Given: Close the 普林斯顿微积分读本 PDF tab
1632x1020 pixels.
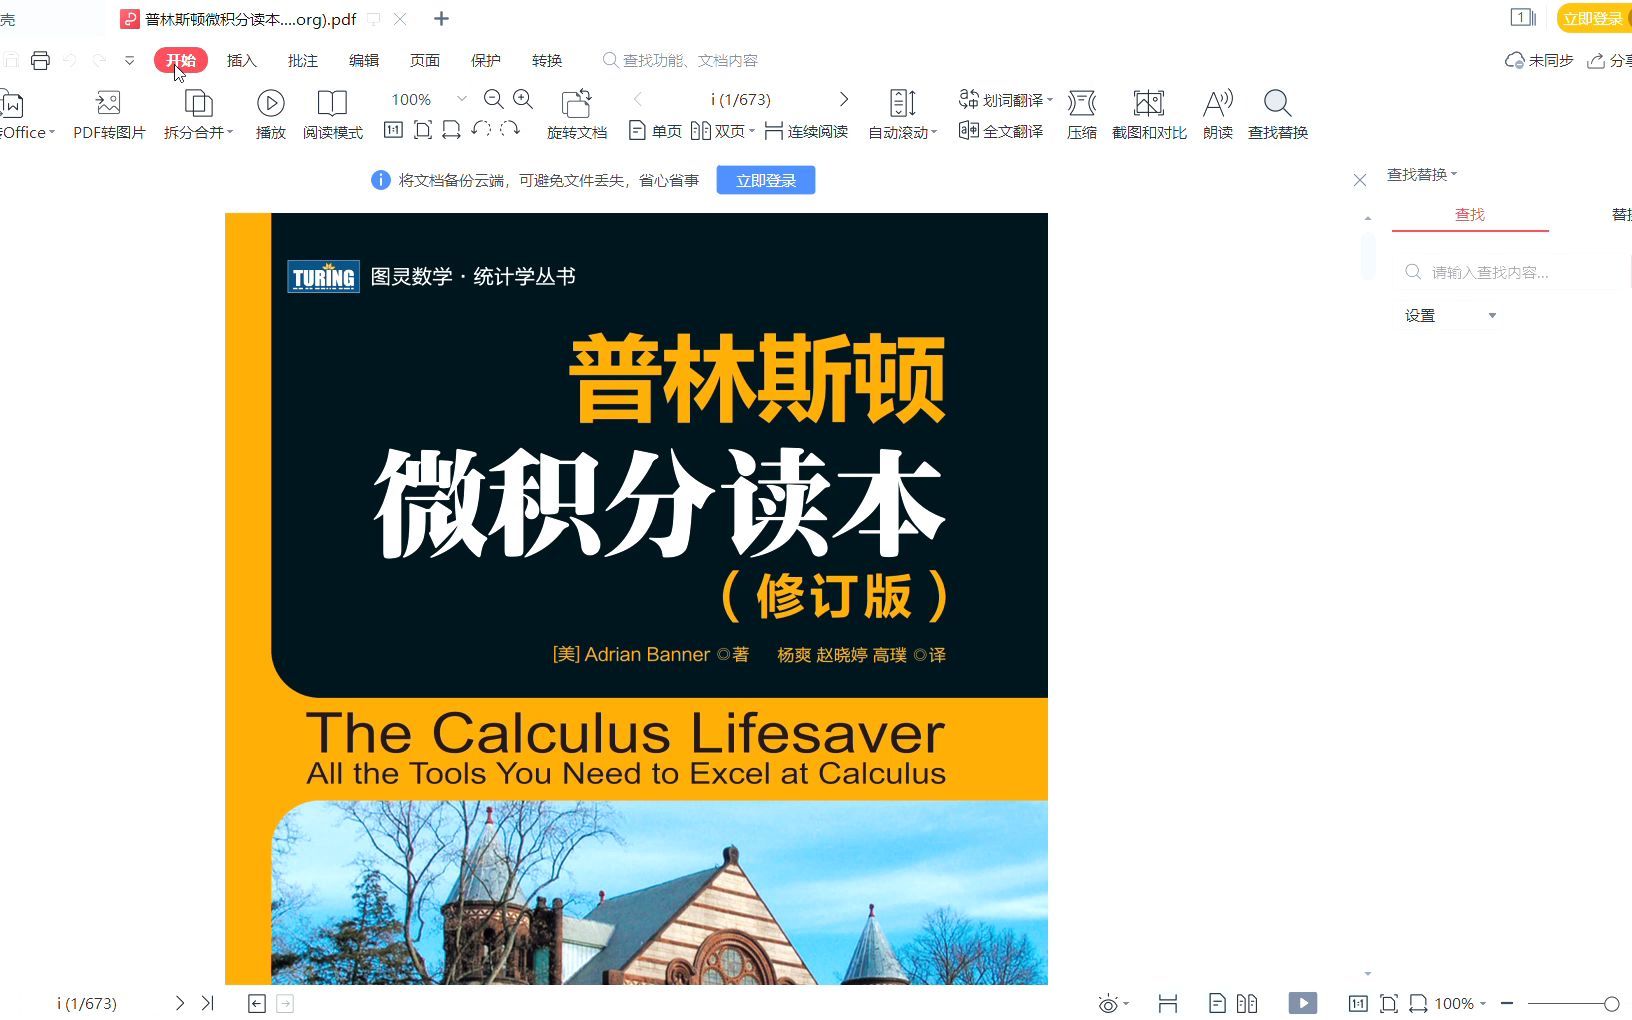Looking at the screenshot, I should tap(400, 19).
